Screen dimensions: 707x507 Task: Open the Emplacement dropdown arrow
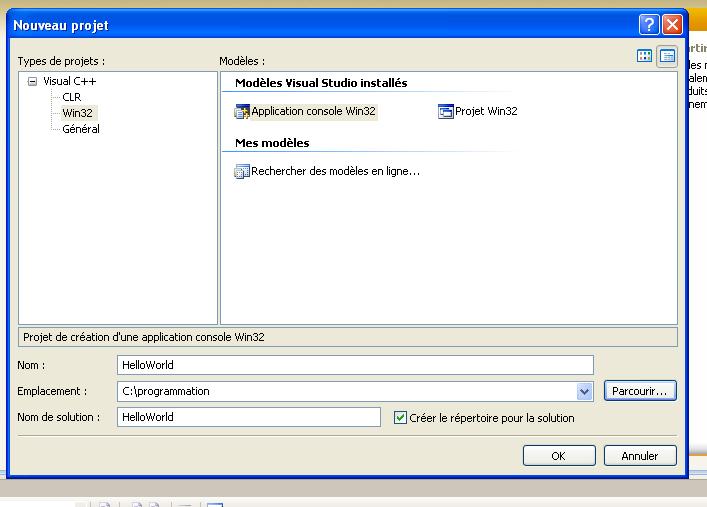click(x=585, y=392)
